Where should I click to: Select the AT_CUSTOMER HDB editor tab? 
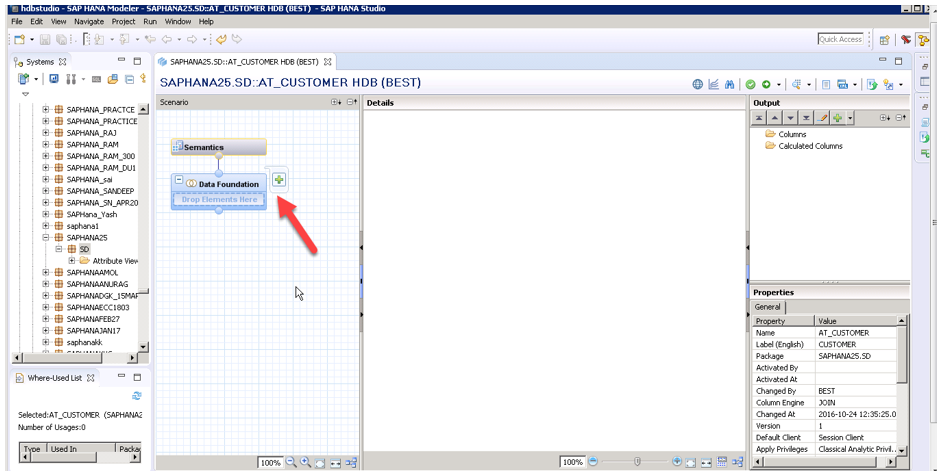pos(244,62)
